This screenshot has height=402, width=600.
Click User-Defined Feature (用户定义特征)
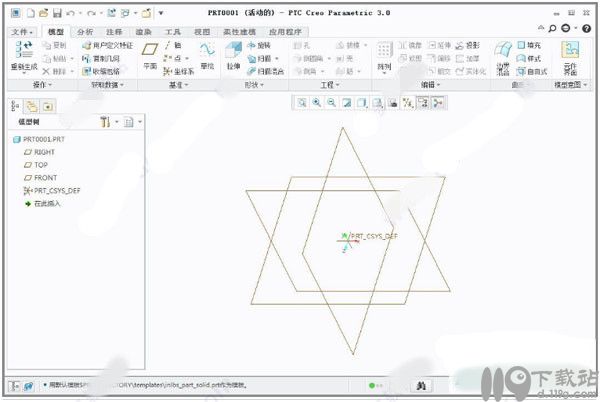click(x=108, y=46)
